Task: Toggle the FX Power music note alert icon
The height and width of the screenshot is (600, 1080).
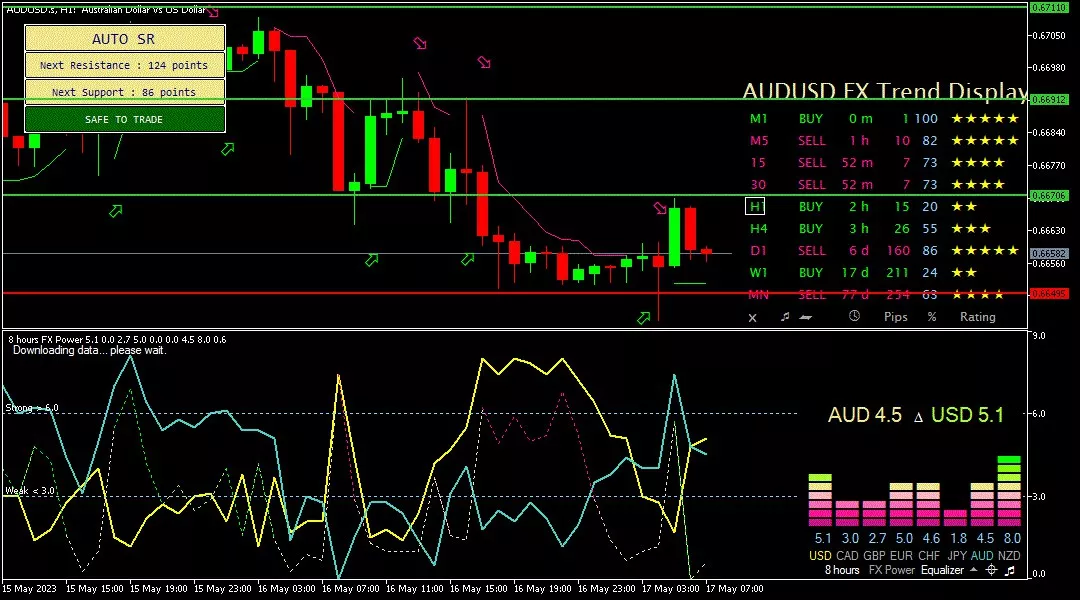Action: point(1010,570)
